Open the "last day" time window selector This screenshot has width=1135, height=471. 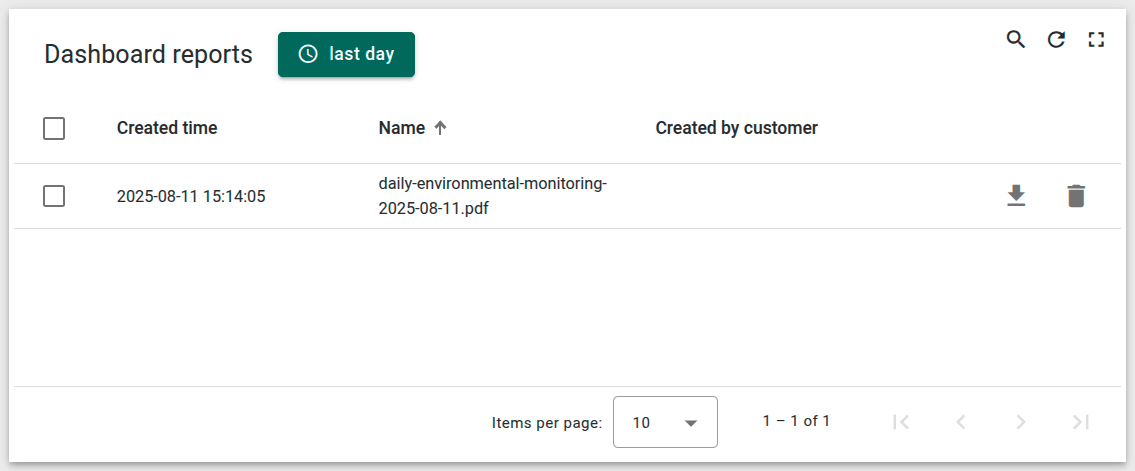click(x=346, y=54)
